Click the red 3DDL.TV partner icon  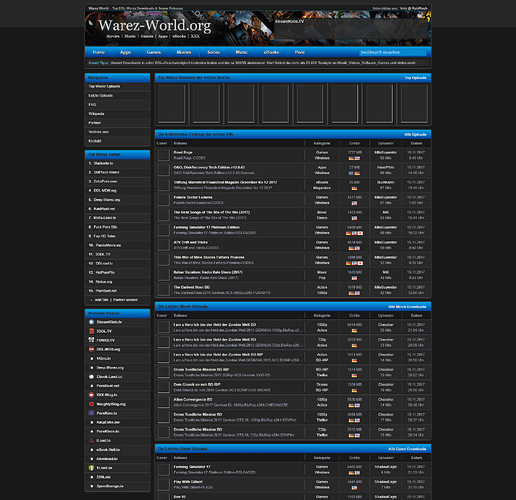pos(91,331)
